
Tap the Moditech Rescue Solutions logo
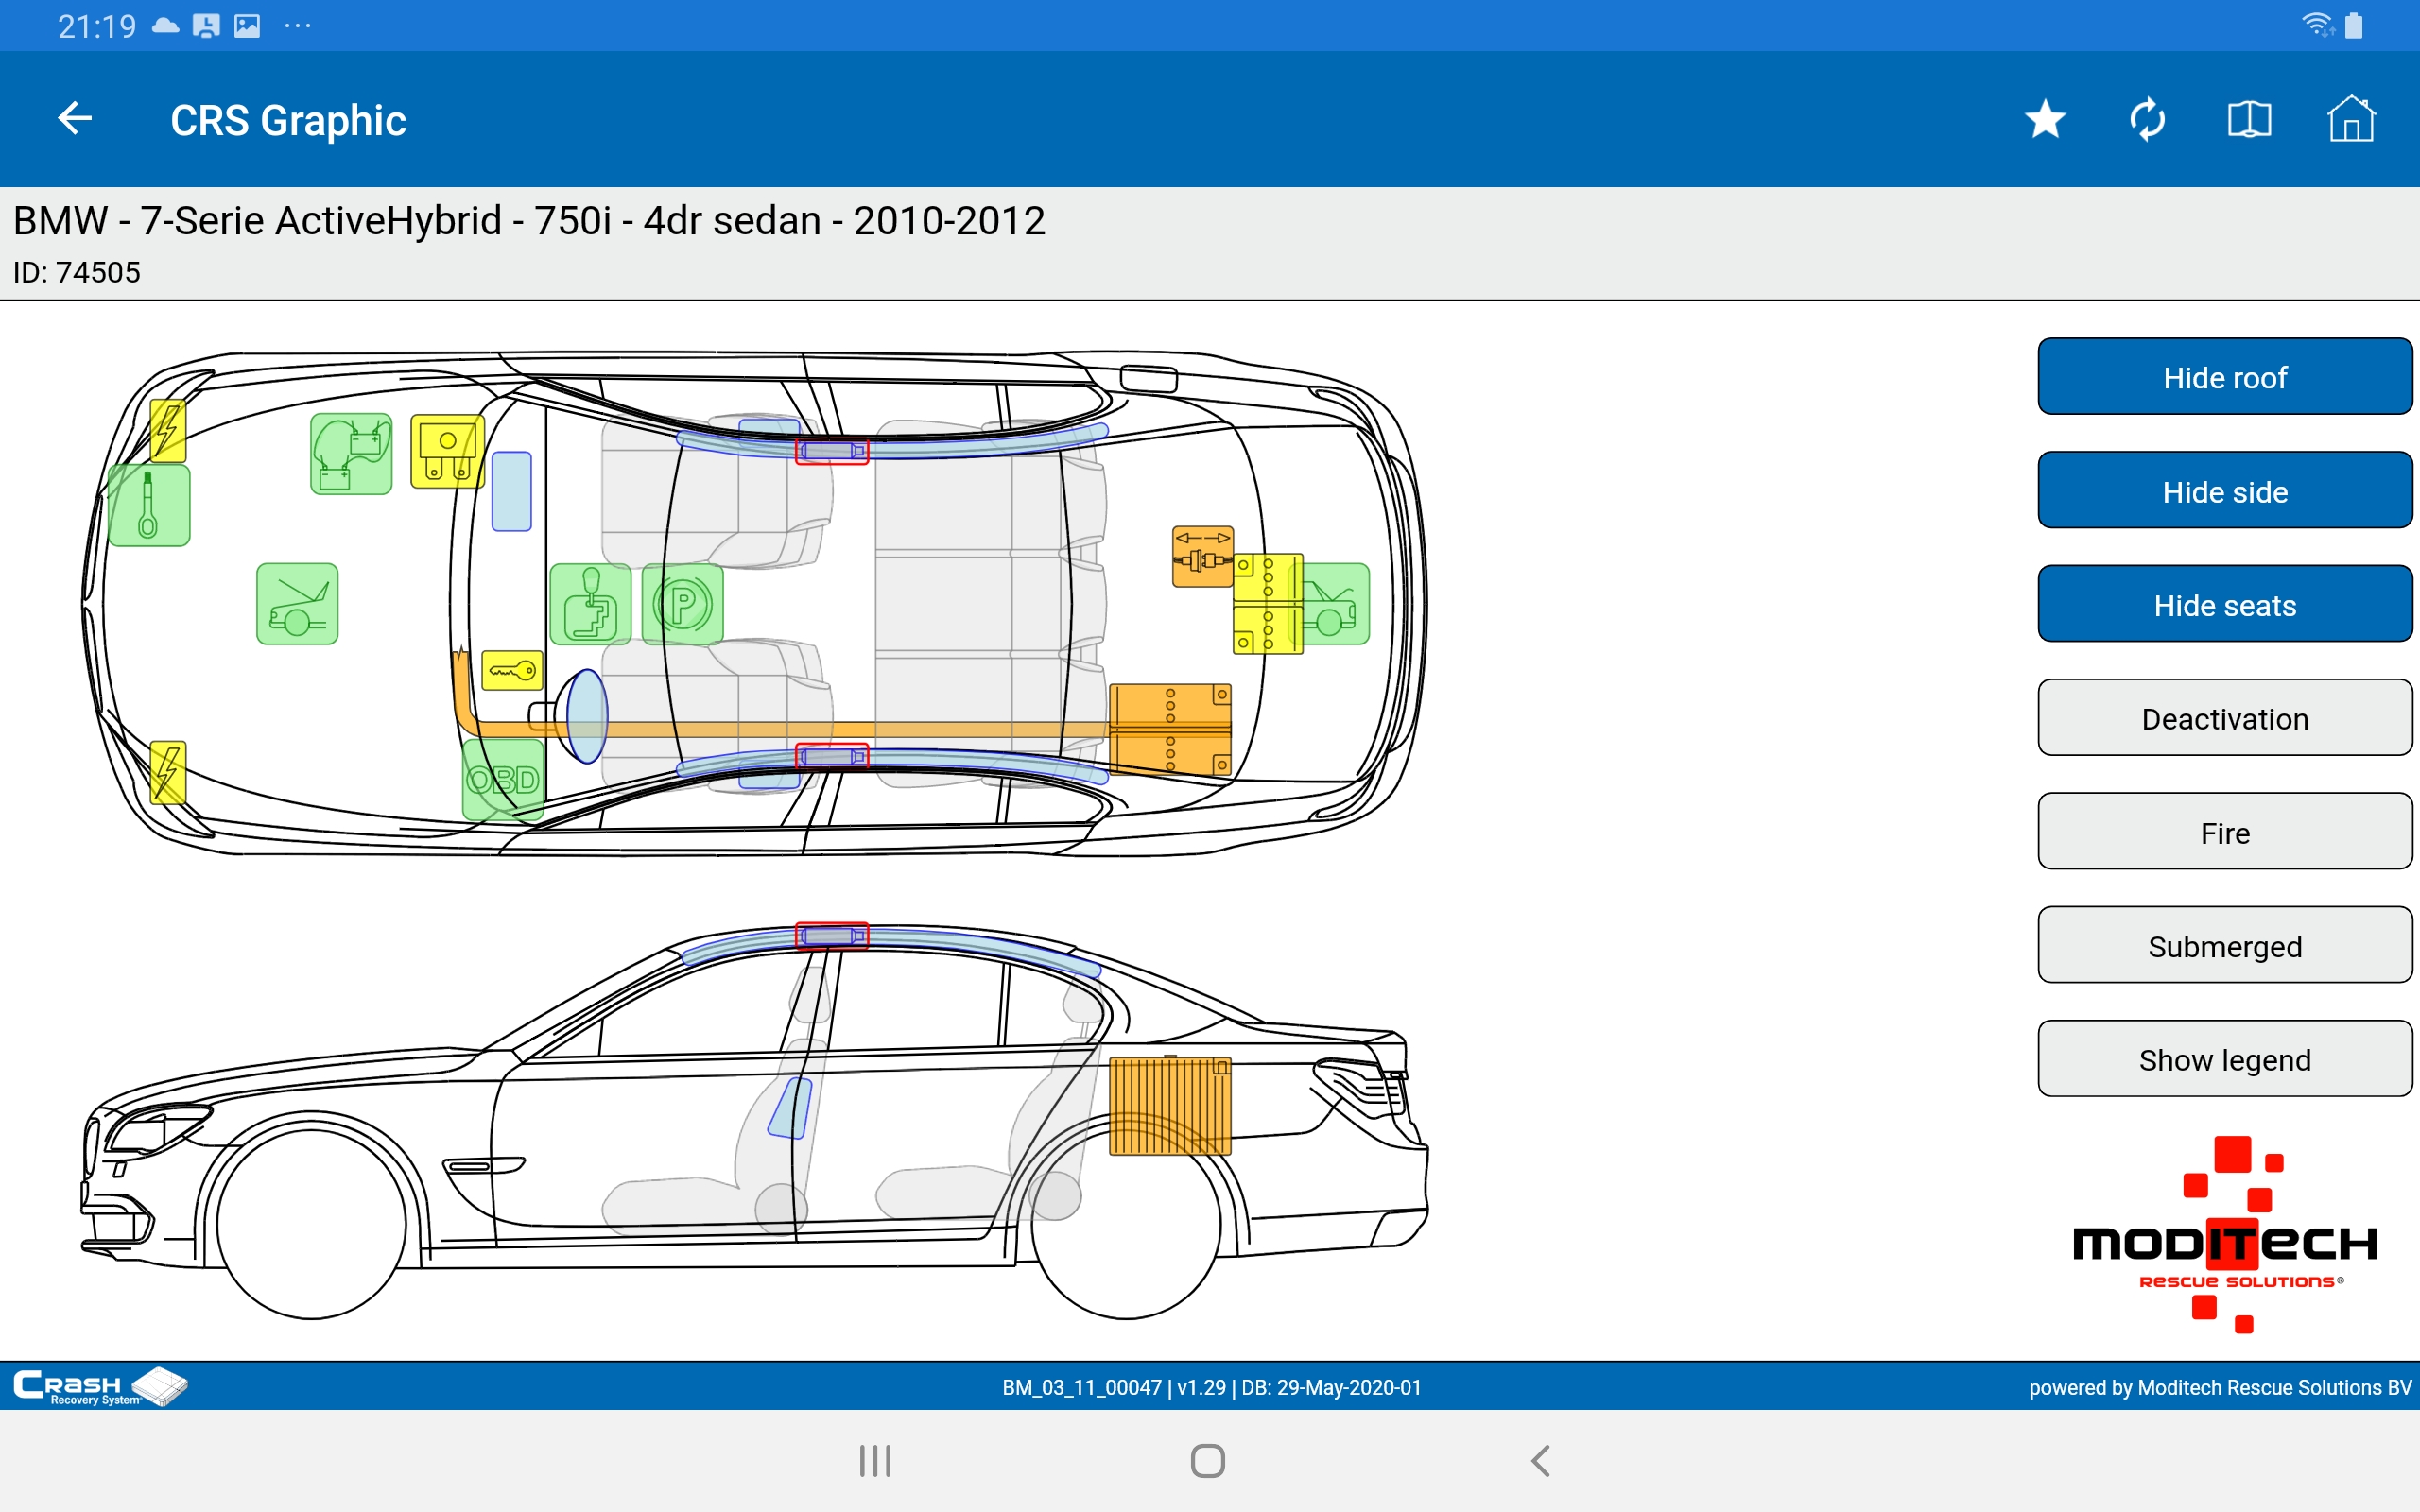point(2225,1235)
